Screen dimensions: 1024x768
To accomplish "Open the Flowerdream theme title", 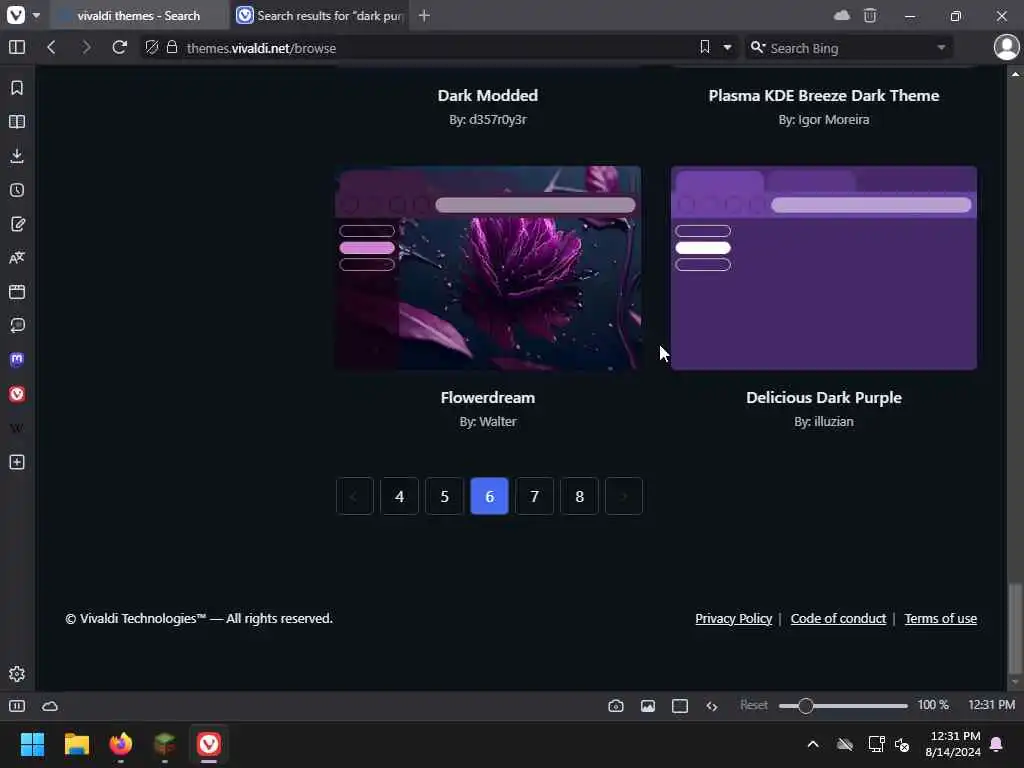I will (x=488, y=398).
